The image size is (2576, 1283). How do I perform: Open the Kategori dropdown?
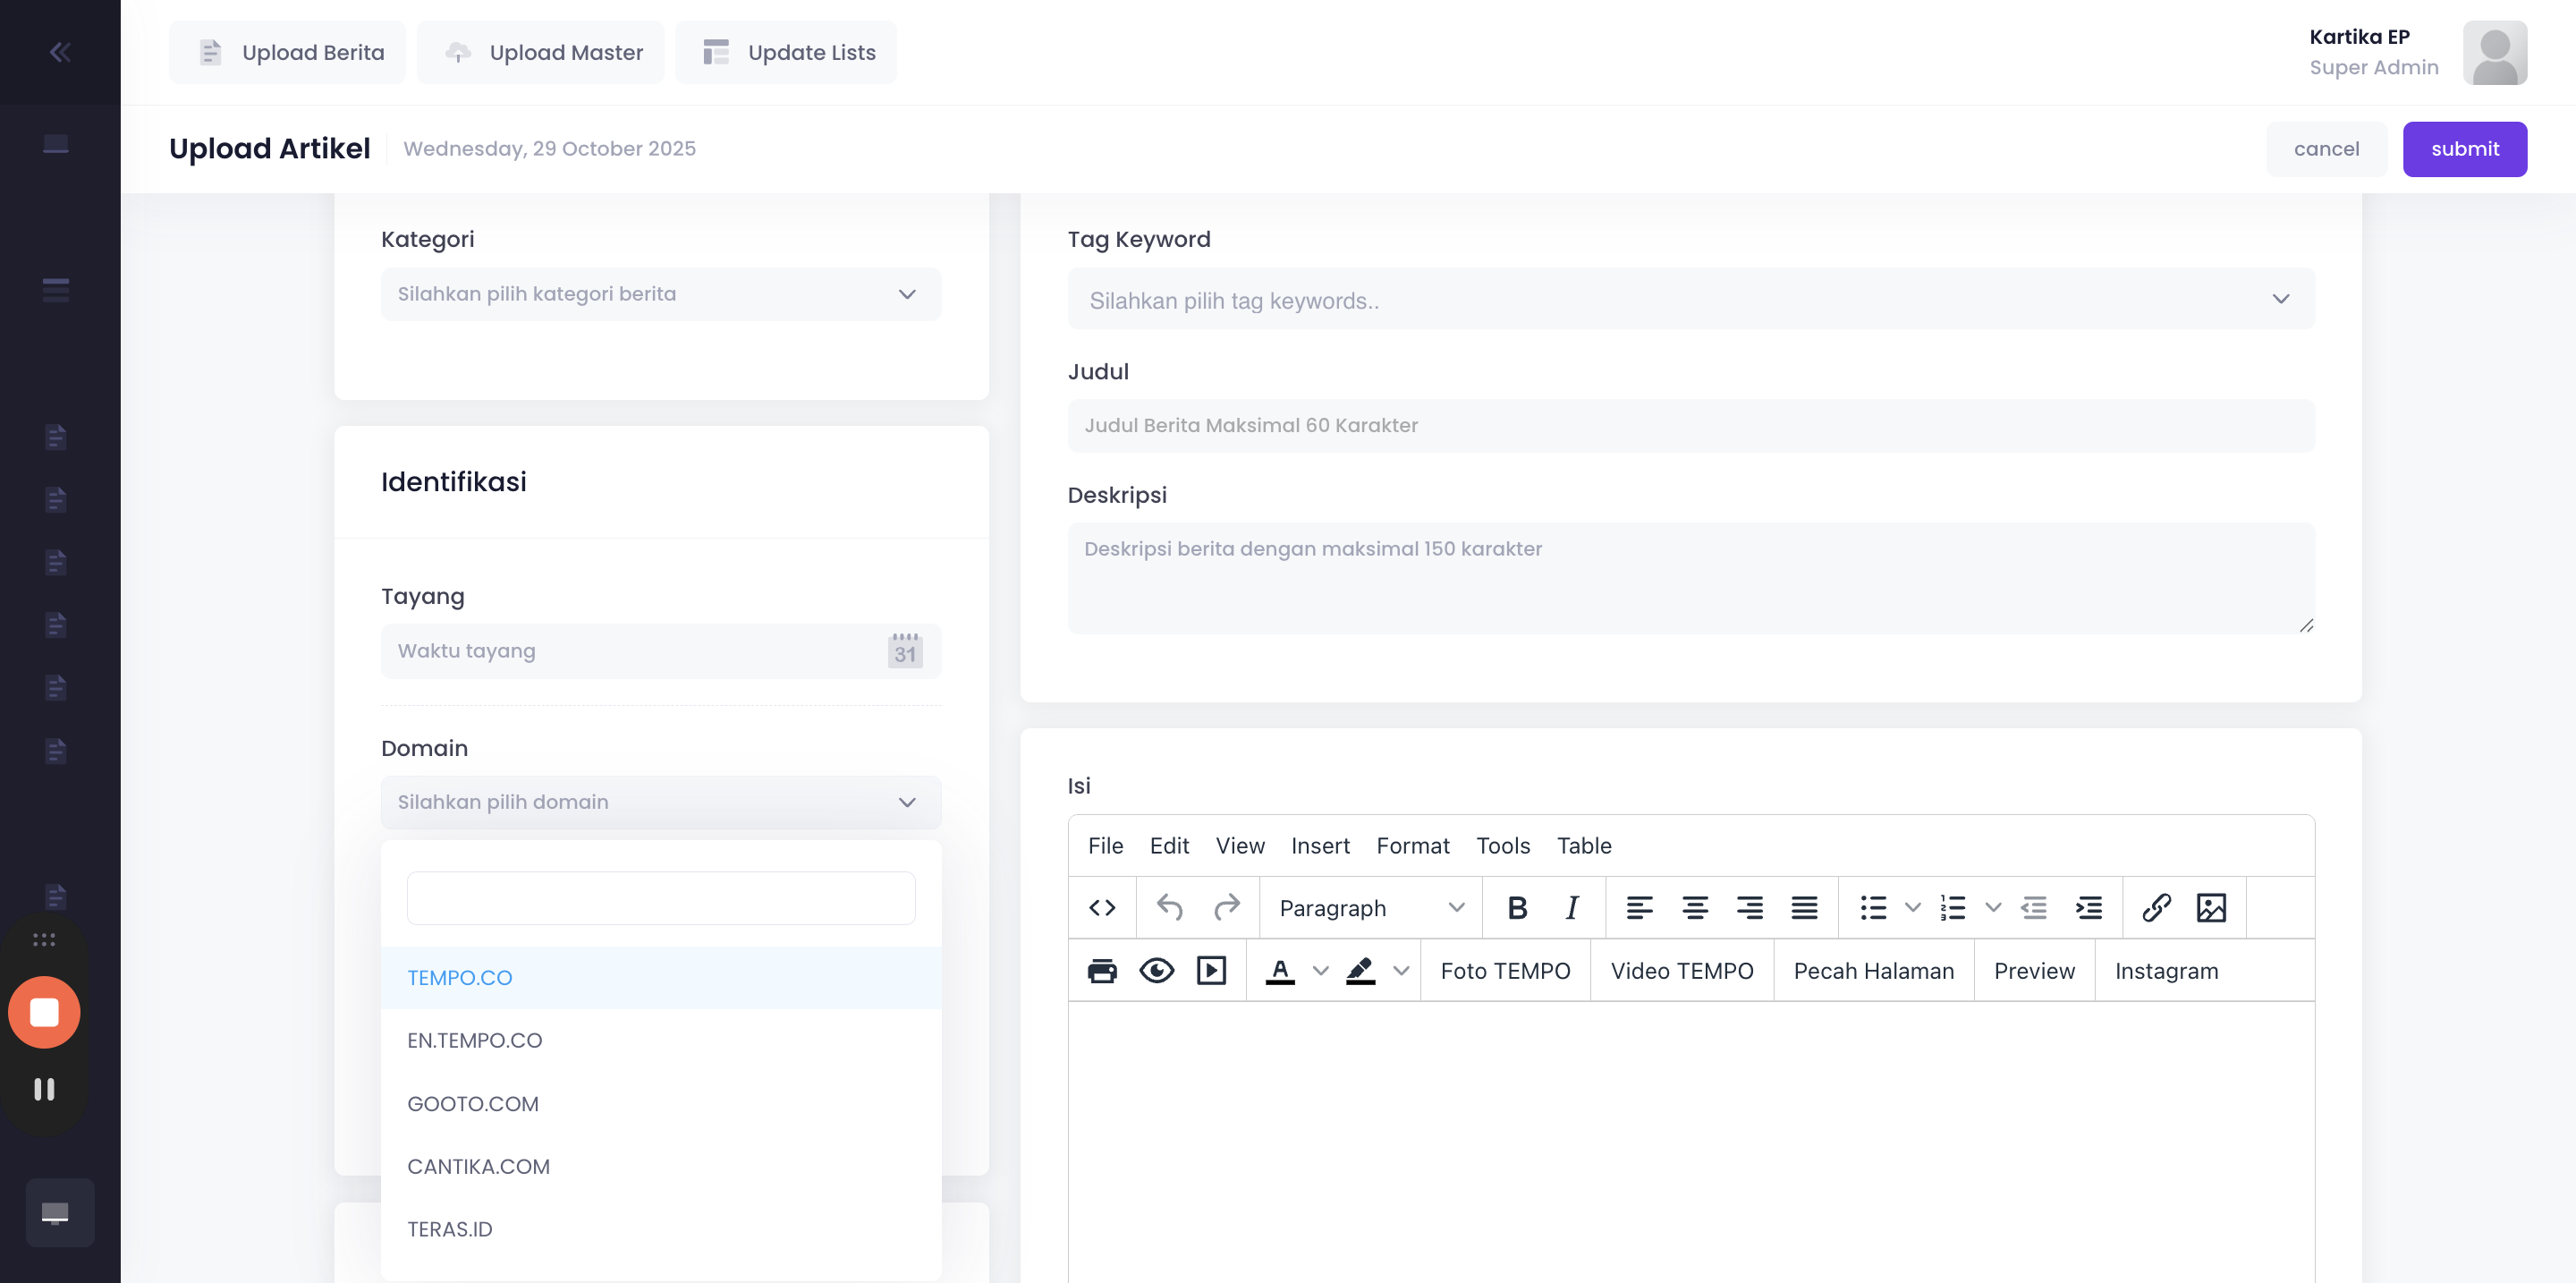(660, 294)
